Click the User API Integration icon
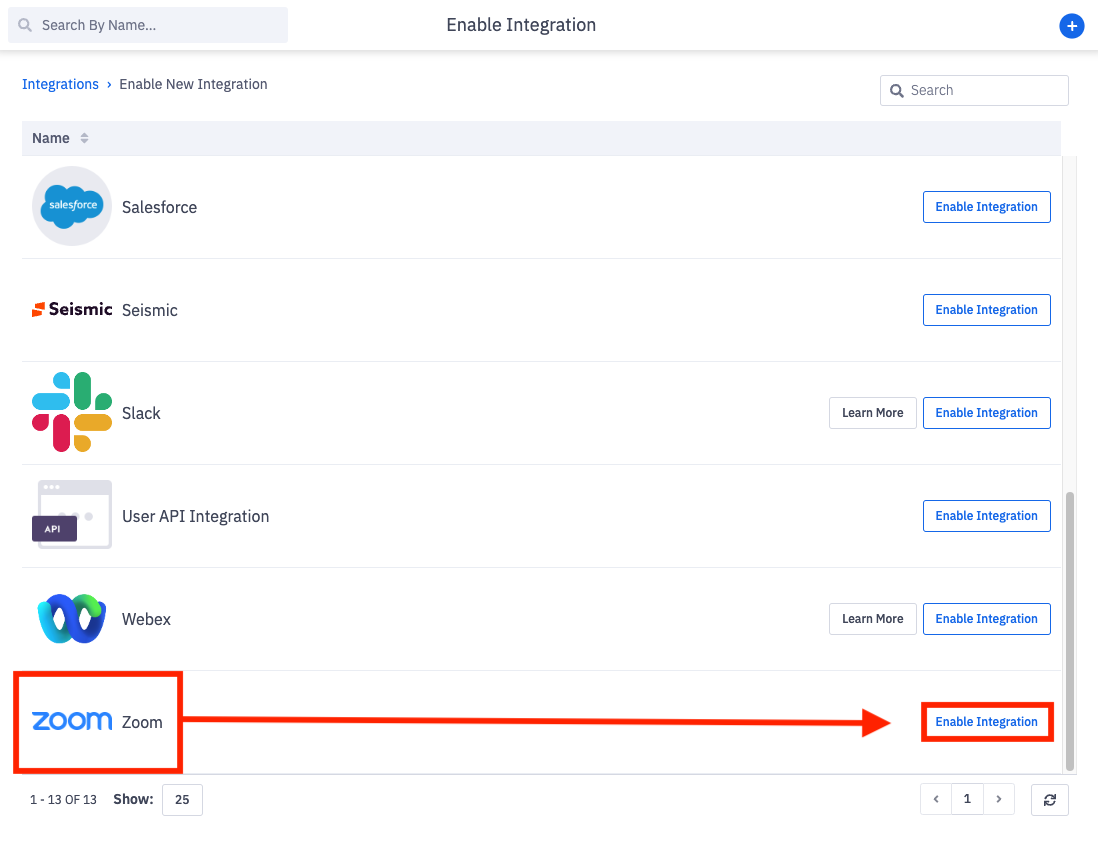 point(72,515)
